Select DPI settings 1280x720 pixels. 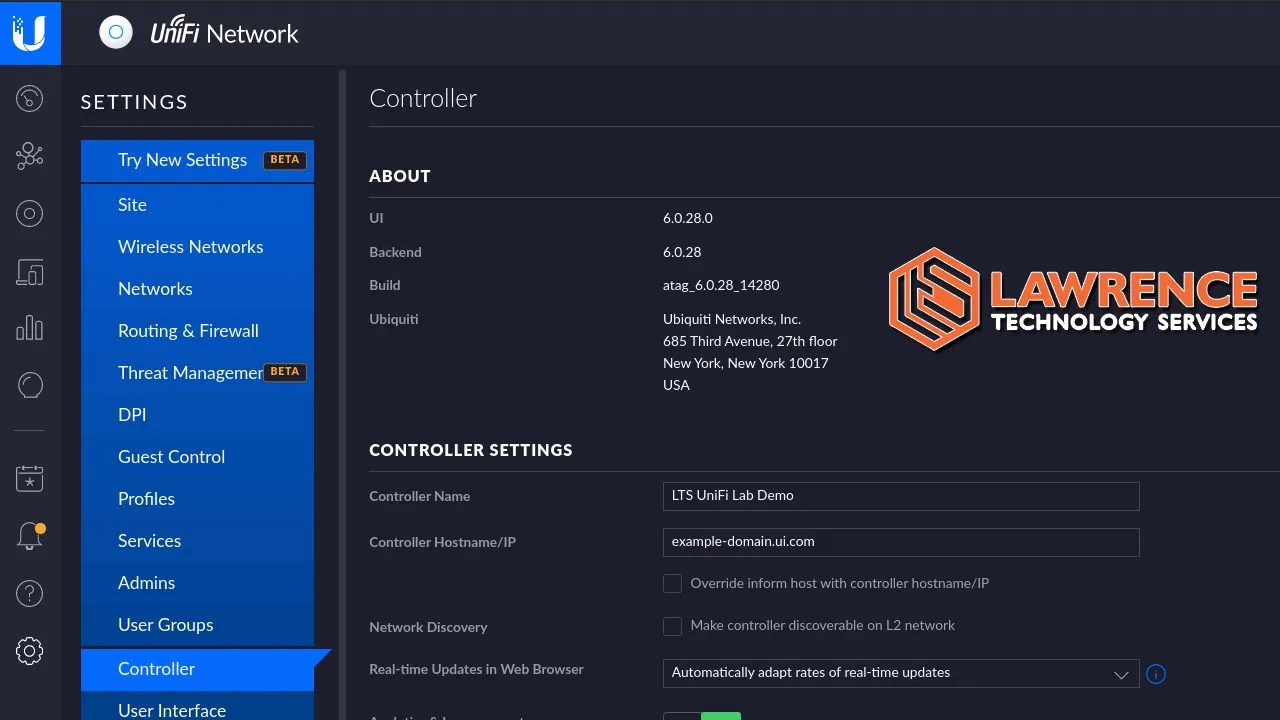coord(197,414)
